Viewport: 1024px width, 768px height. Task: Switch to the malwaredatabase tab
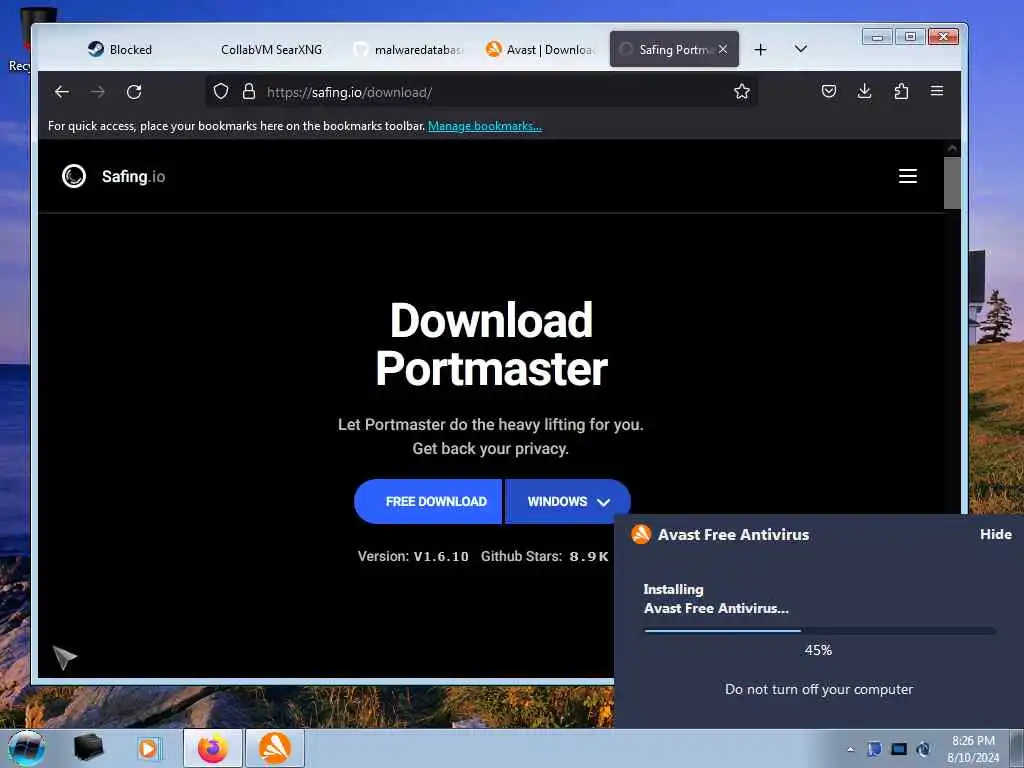[409, 49]
